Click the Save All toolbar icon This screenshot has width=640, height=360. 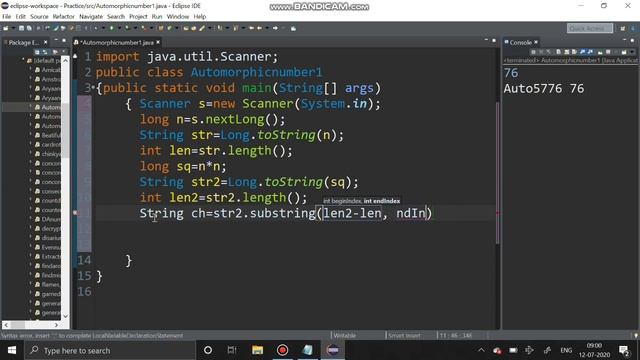(x=29, y=28)
